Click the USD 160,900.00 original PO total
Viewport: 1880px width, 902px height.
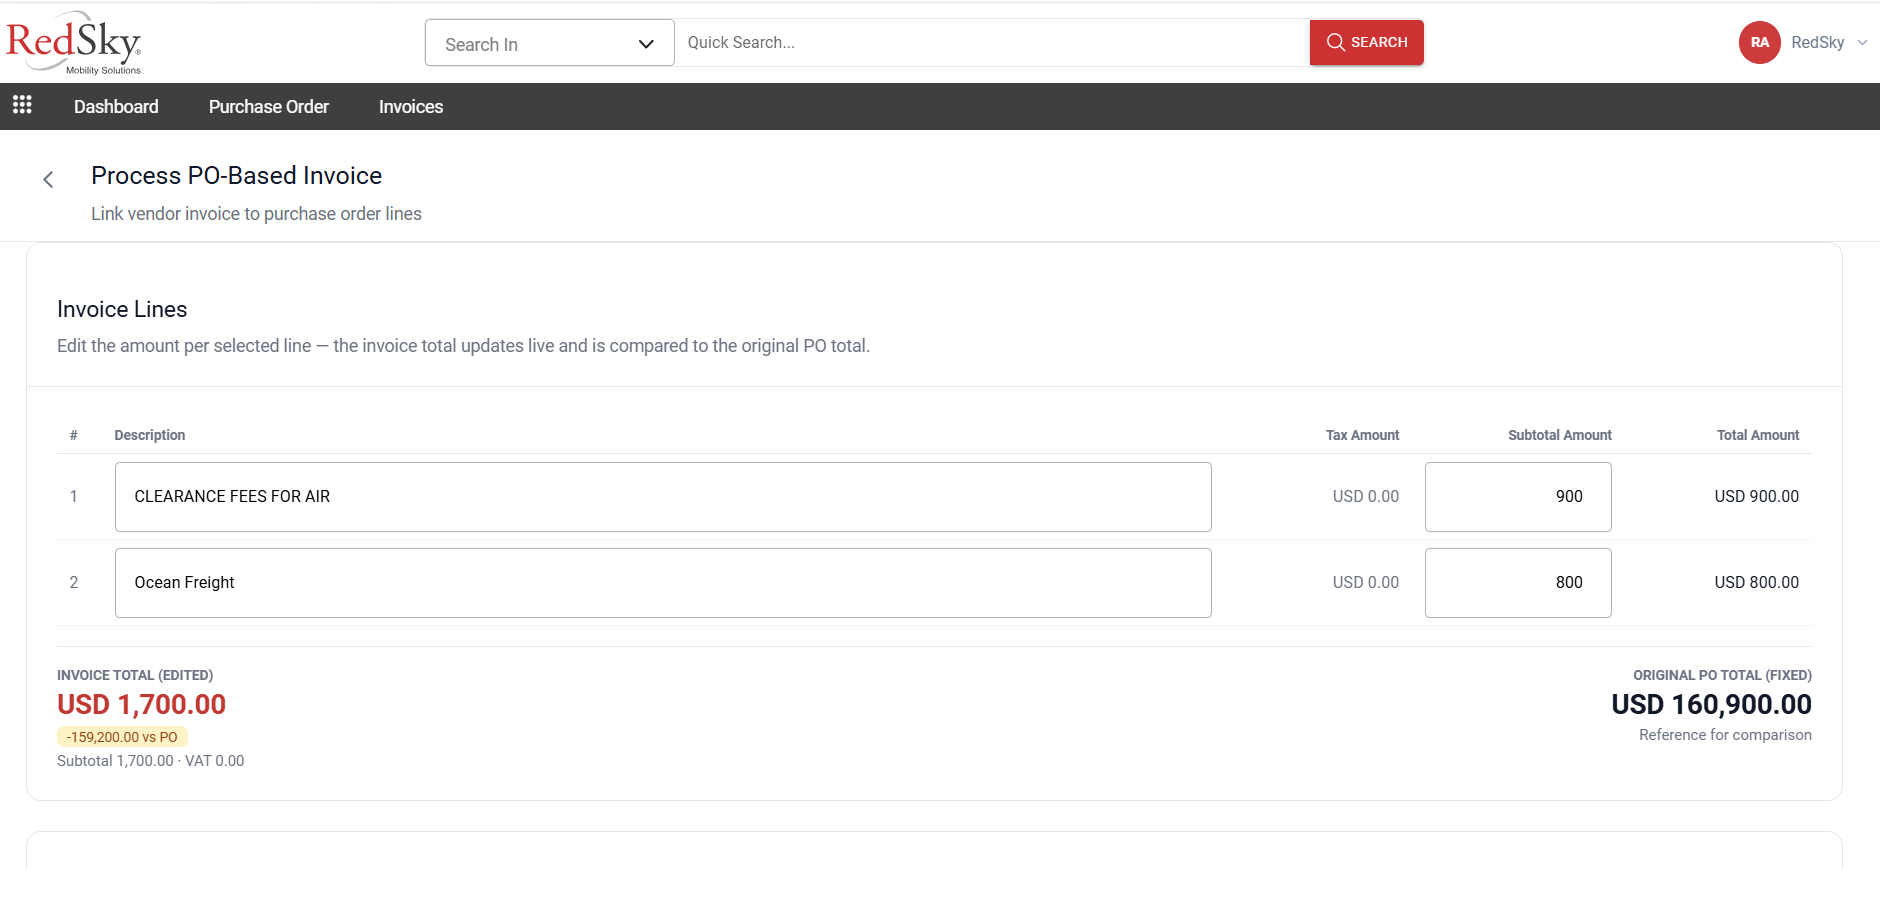click(1711, 705)
